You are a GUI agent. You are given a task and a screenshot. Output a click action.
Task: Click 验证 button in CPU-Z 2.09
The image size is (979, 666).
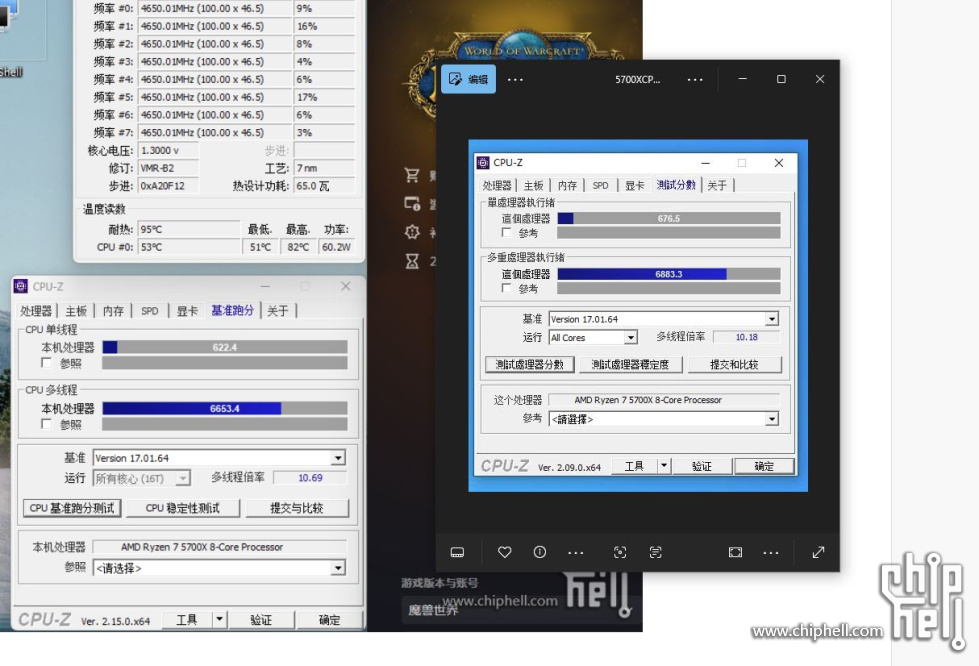click(x=702, y=466)
